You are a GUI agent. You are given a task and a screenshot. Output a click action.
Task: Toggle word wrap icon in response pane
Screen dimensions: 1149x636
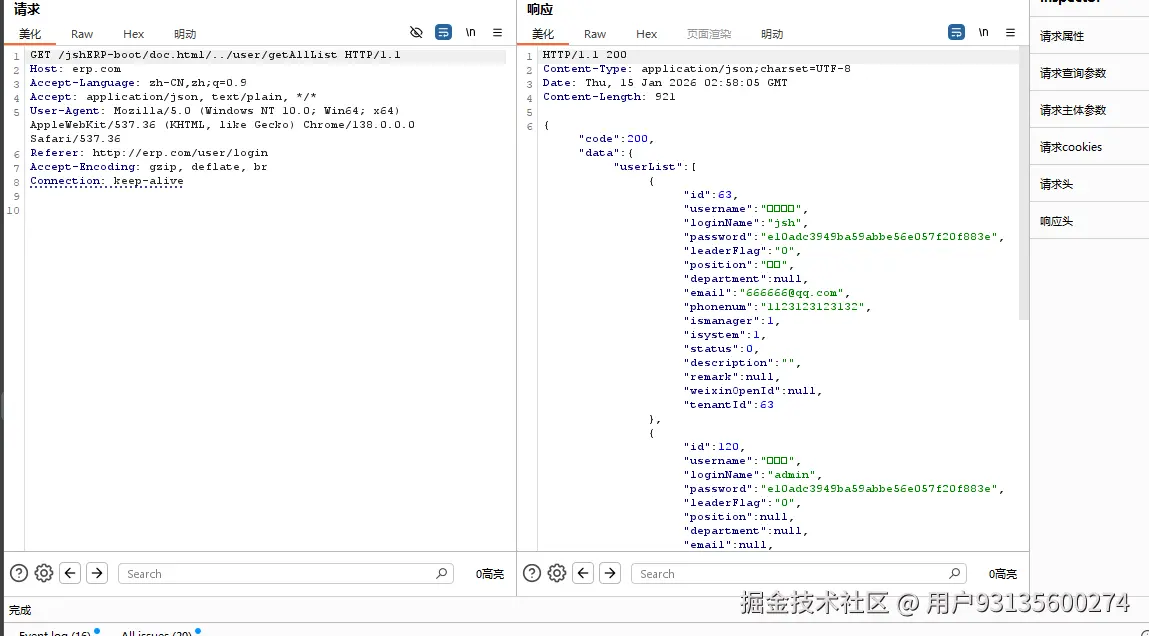[x=956, y=32]
